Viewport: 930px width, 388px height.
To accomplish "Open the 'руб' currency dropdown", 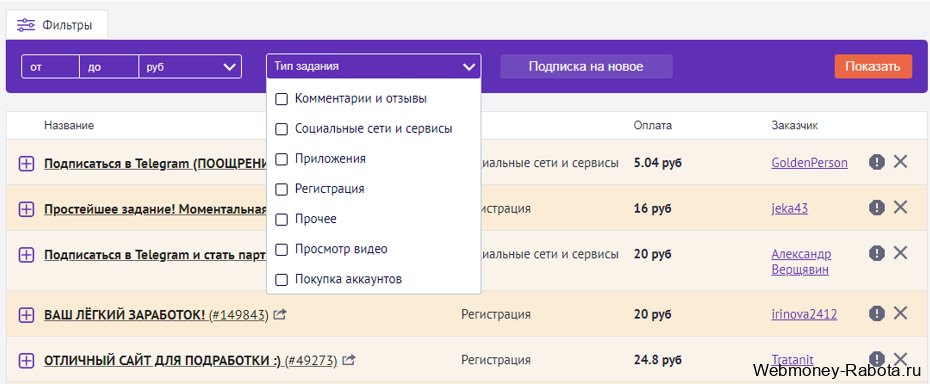I will coord(190,66).
